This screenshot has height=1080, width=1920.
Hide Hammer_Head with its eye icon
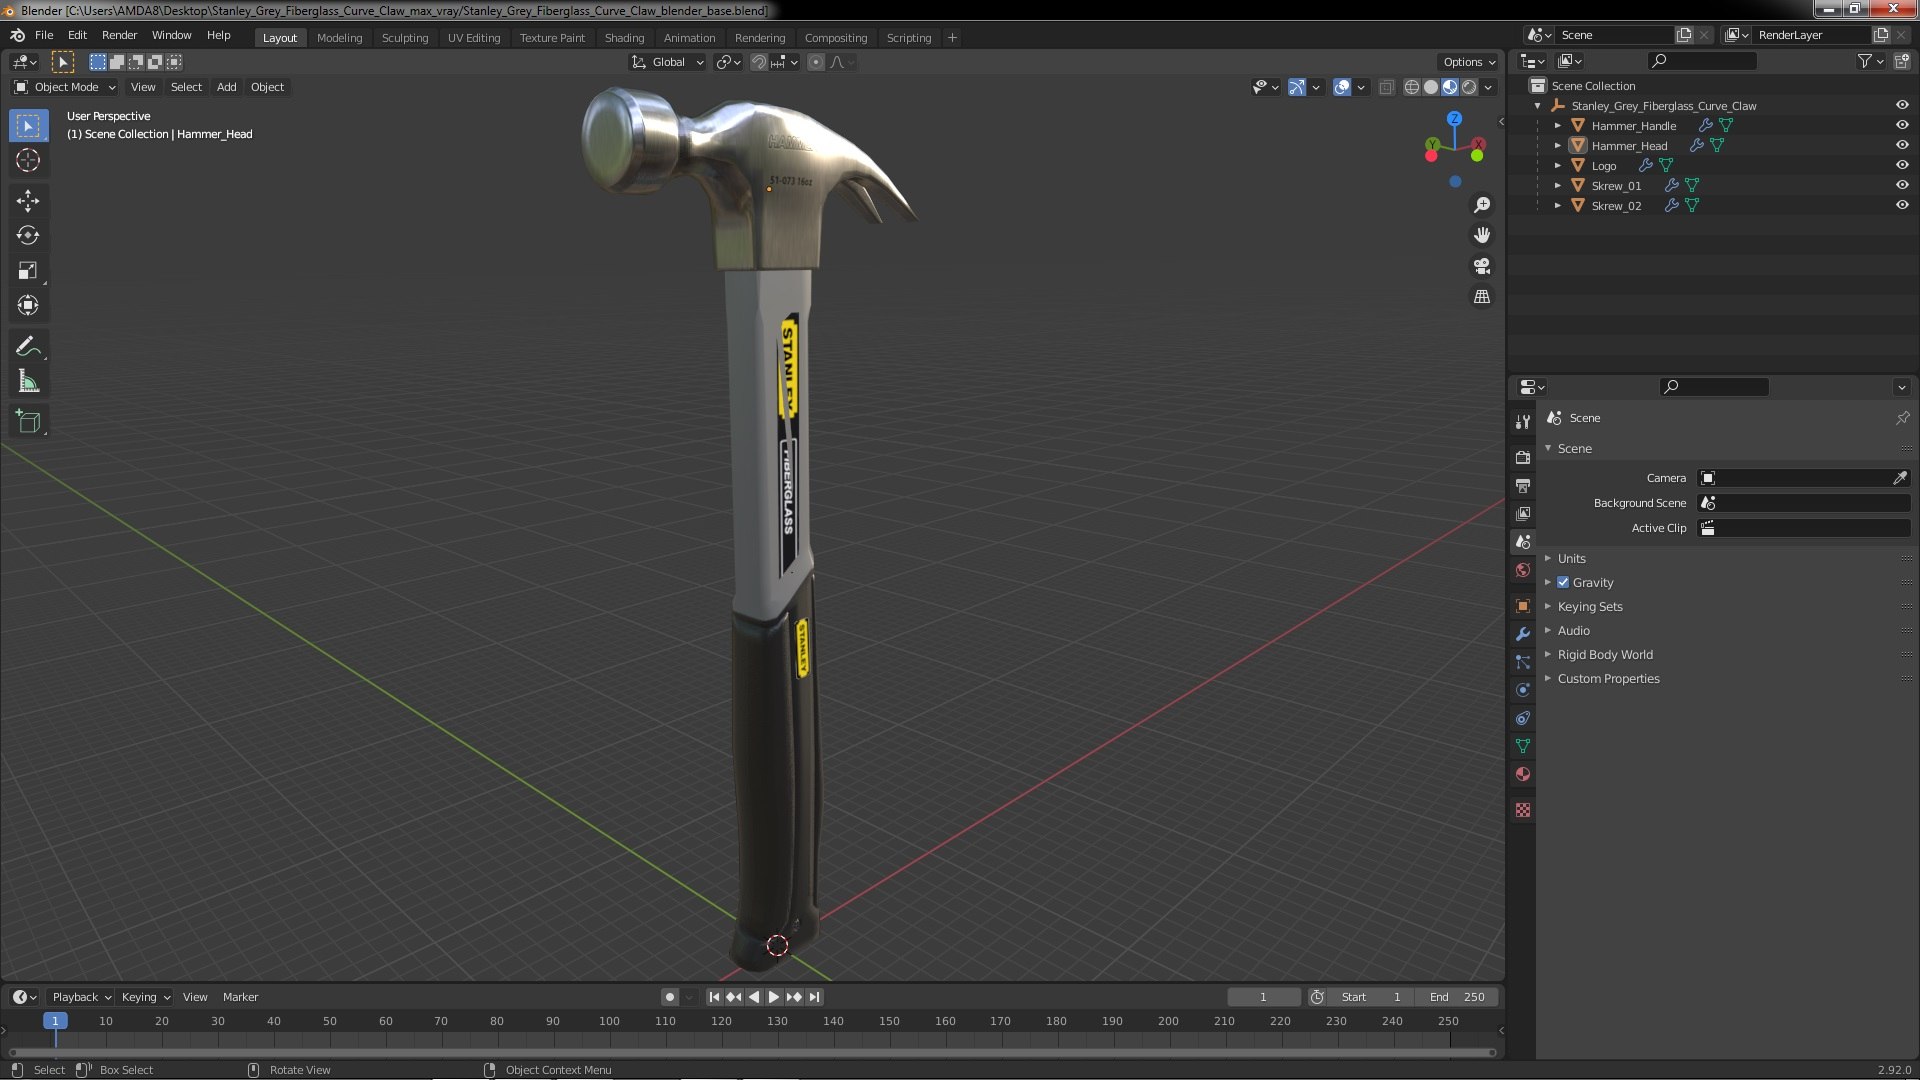[x=1901, y=145]
